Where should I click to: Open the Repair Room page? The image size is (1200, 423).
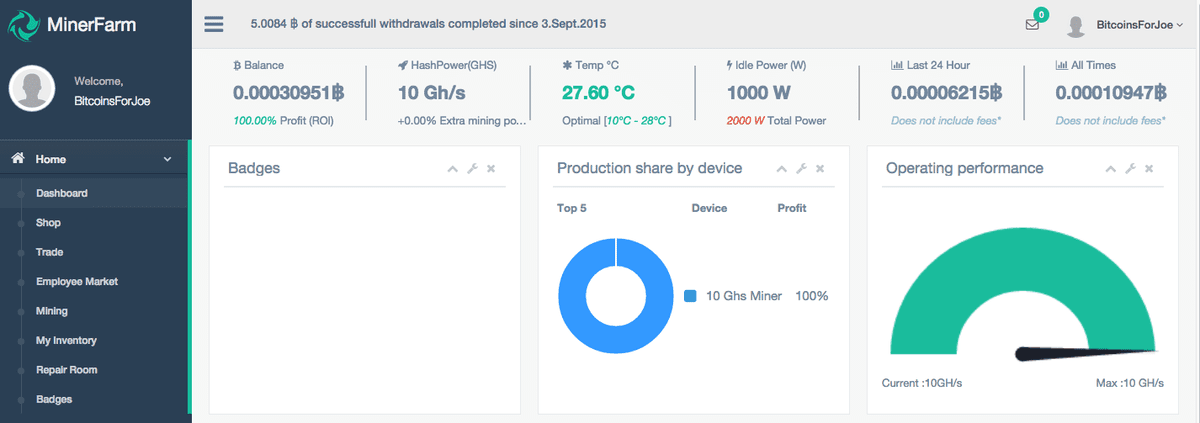tap(66, 370)
